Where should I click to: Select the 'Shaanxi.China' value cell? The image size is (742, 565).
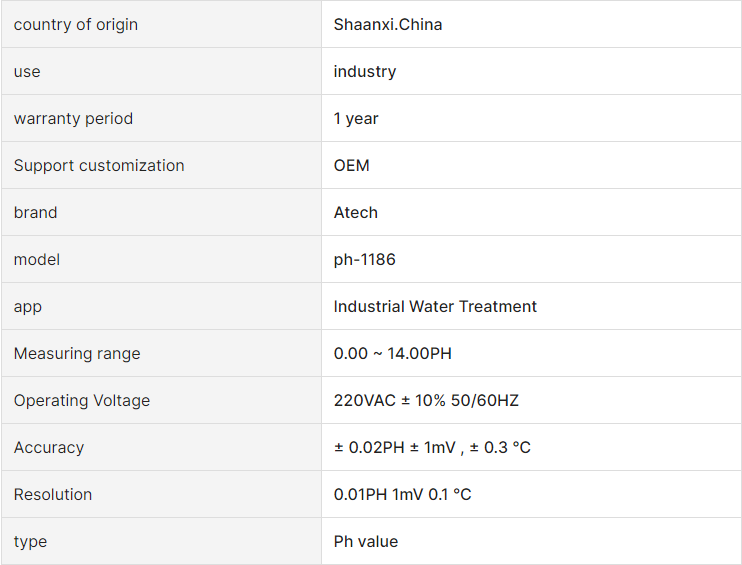click(x=531, y=24)
